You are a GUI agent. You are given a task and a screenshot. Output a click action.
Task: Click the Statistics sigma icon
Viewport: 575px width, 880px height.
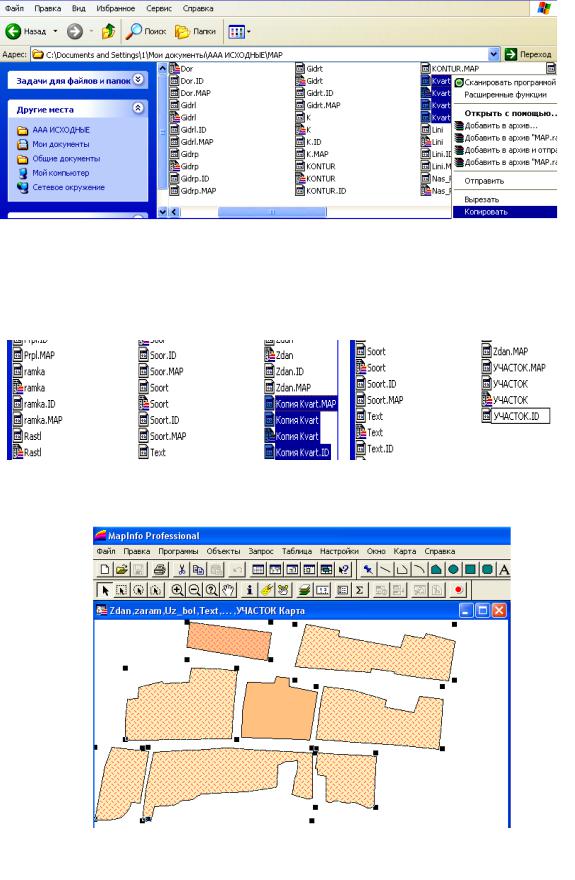360,590
